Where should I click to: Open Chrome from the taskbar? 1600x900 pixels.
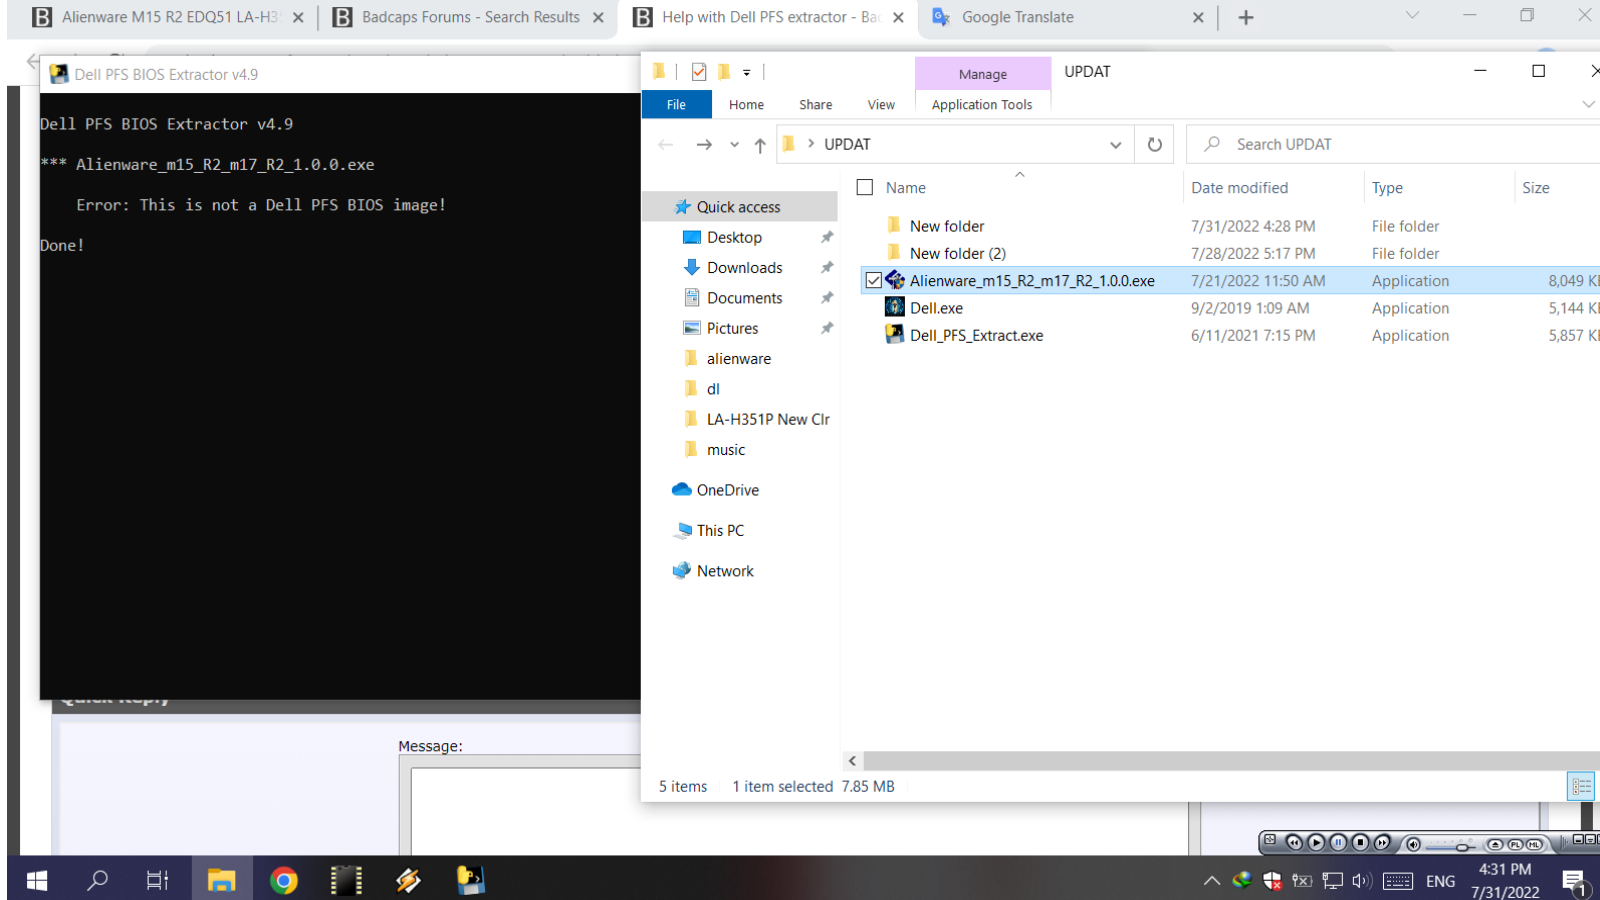[x=284, y=880]
